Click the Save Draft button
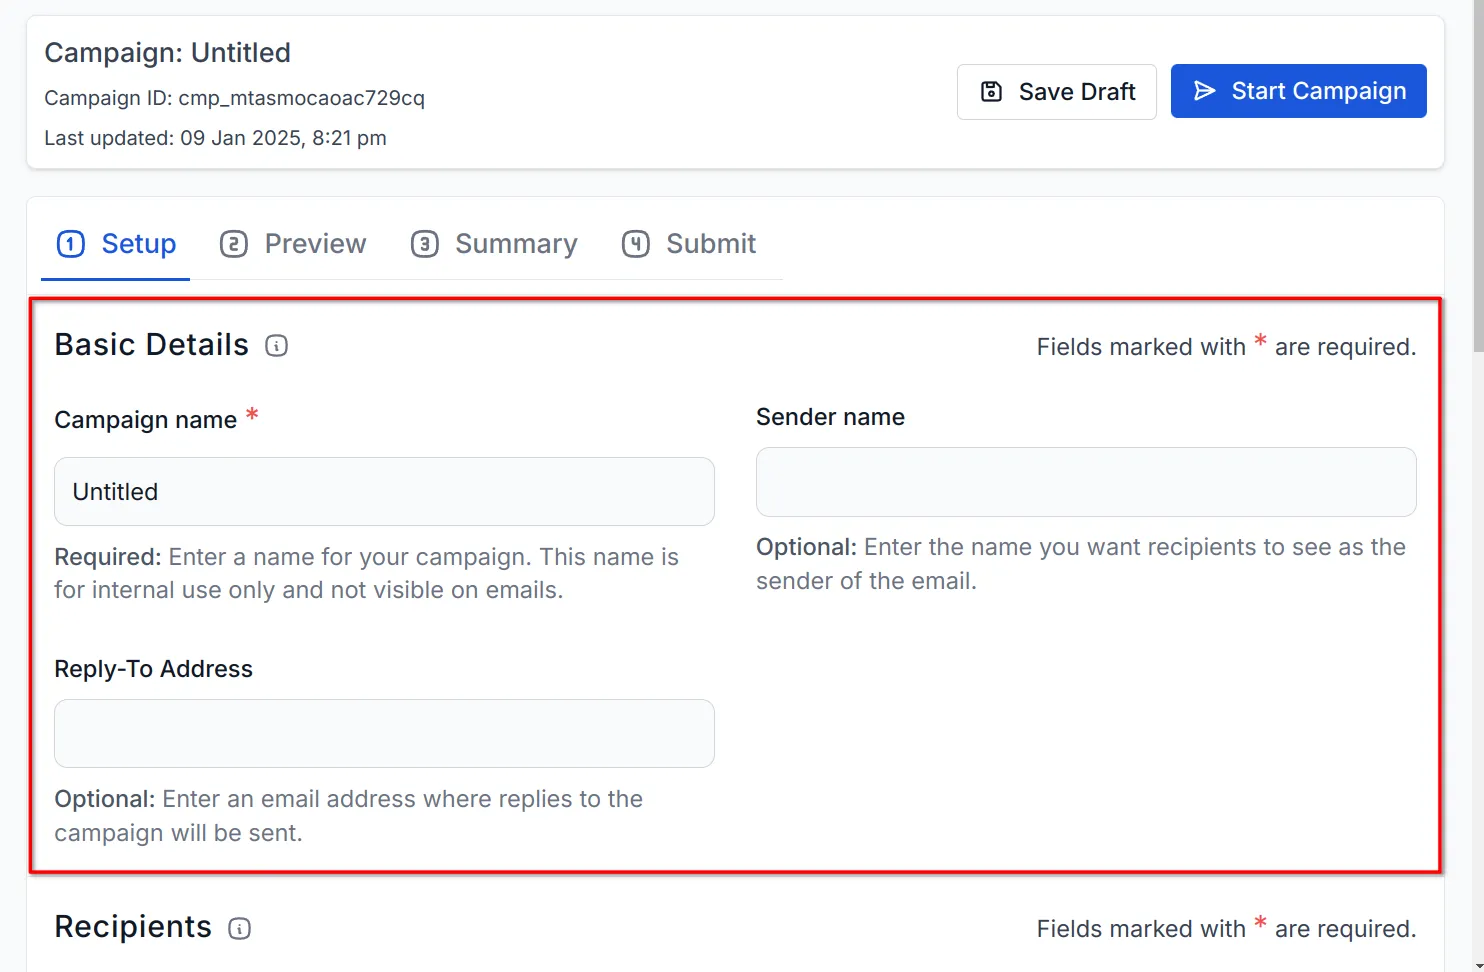Image resolution: width=1484 pixels, height=972 pixels. tap(1056, 91)
